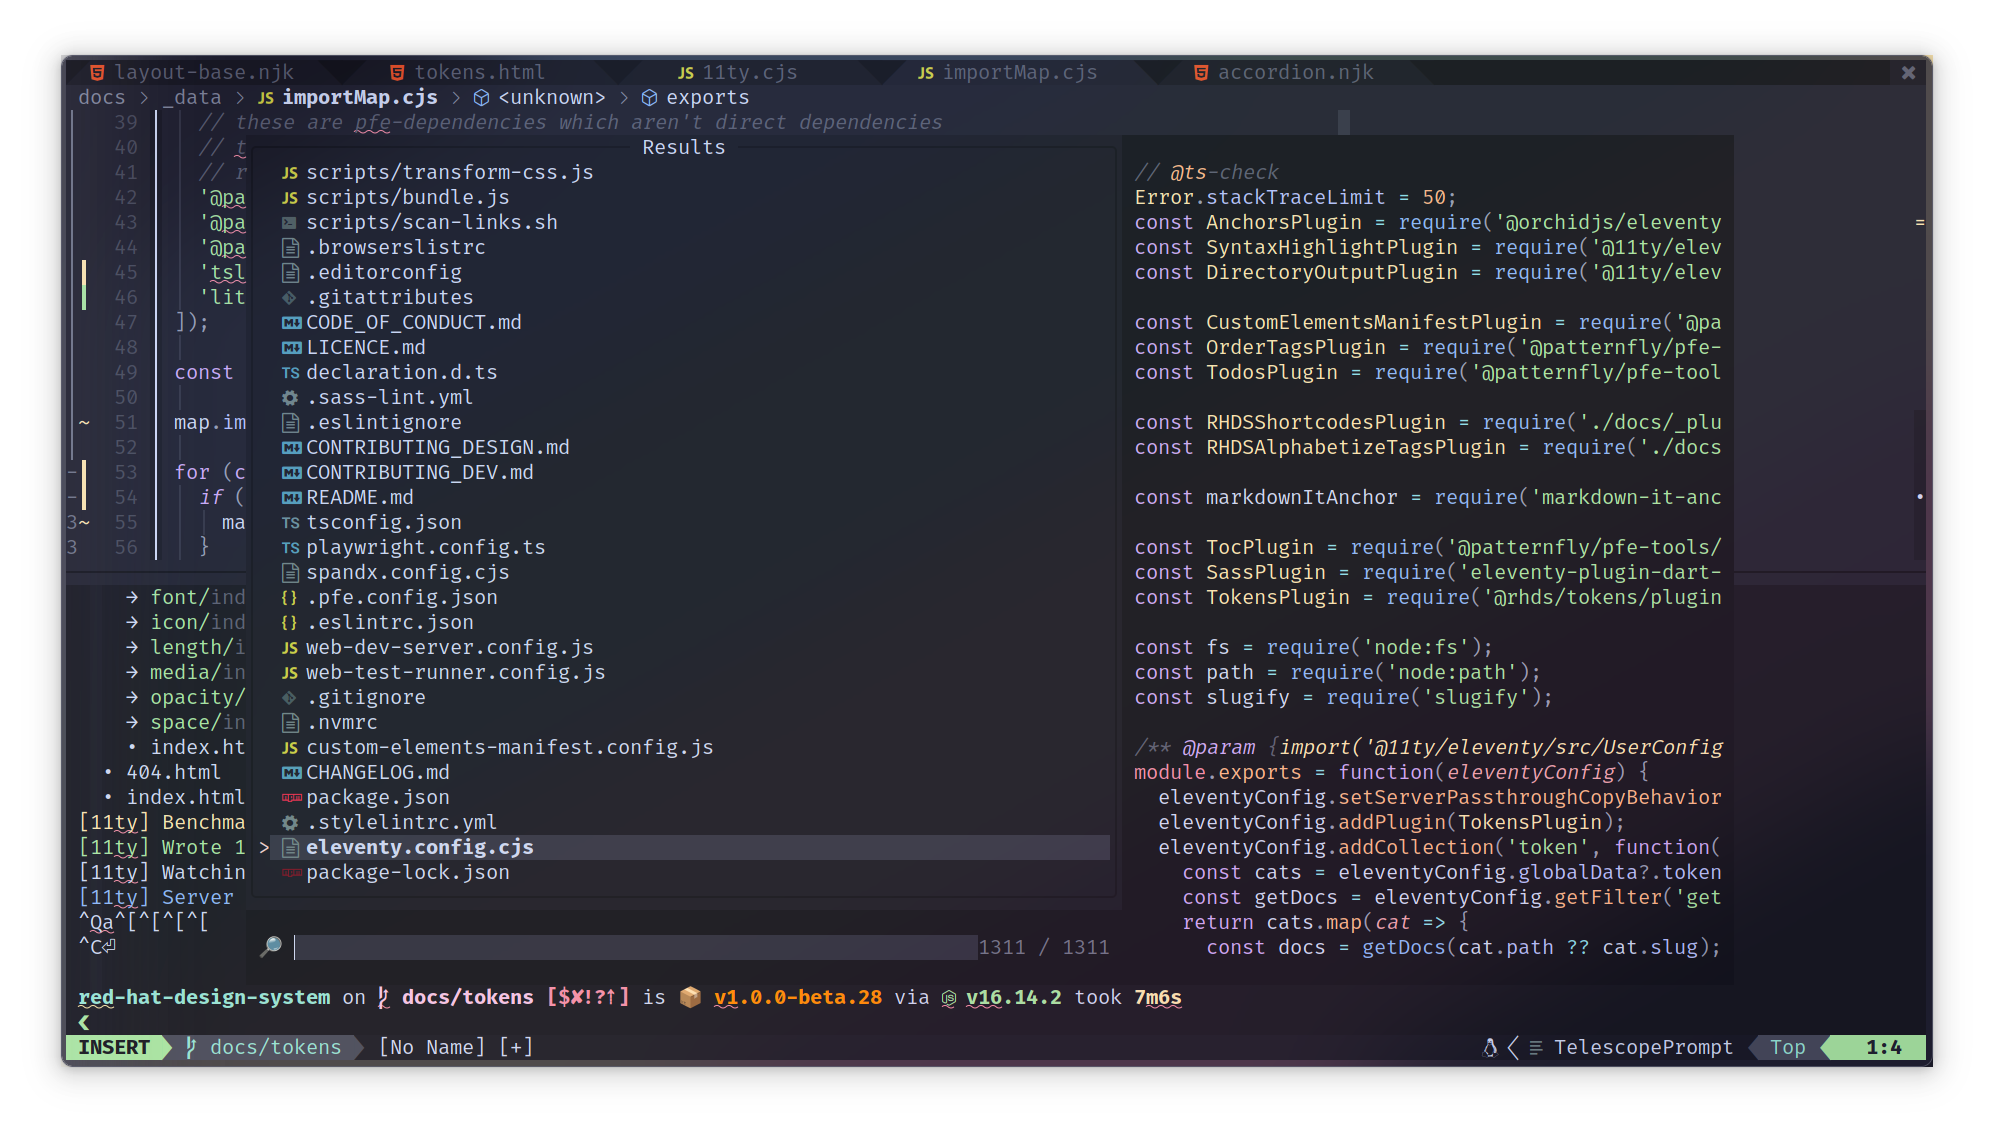Click the red-hat-design-system repository name
This screenshot has height=1134, width=1994.
pos(204,997)
